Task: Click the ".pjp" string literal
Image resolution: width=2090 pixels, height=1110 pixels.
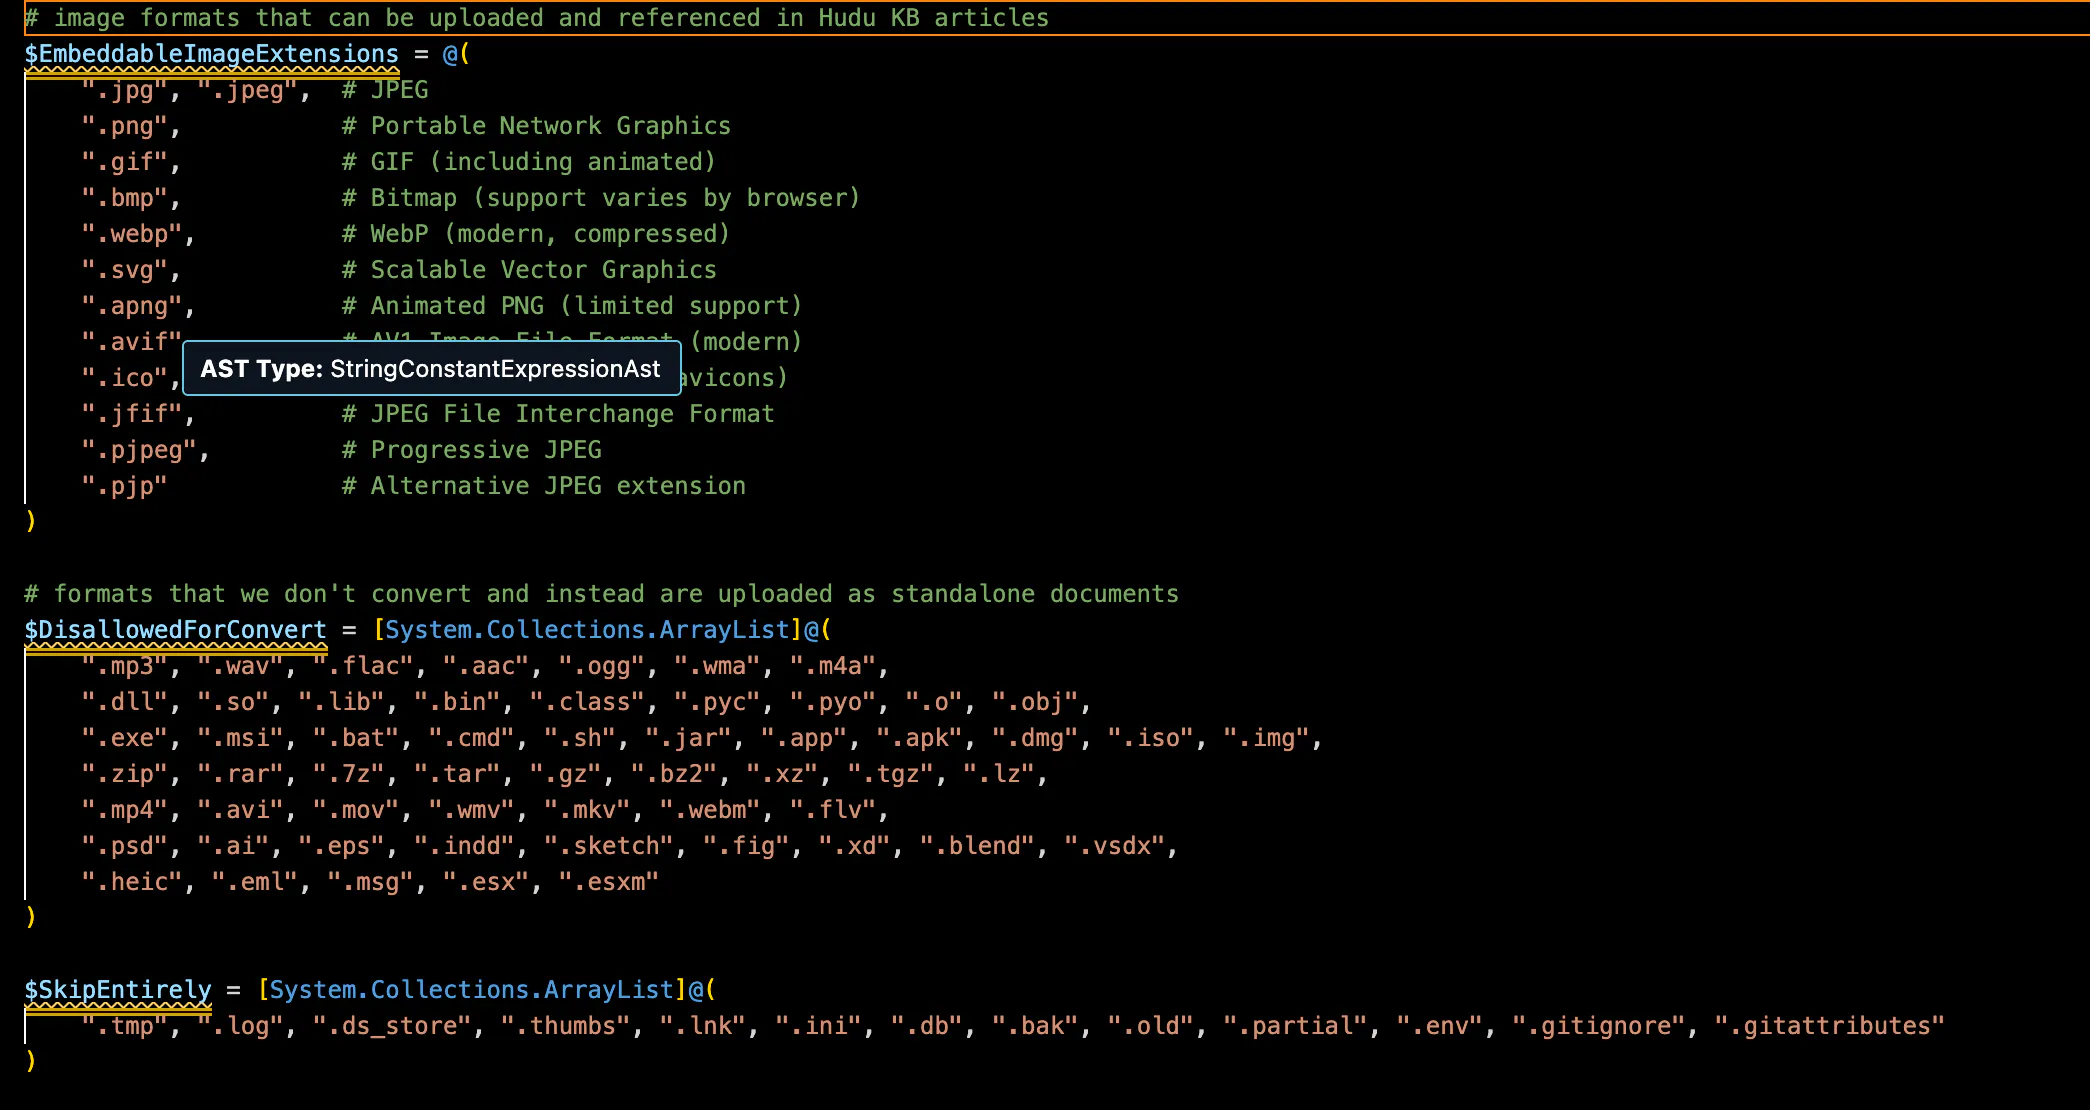Action: point(124,486)
